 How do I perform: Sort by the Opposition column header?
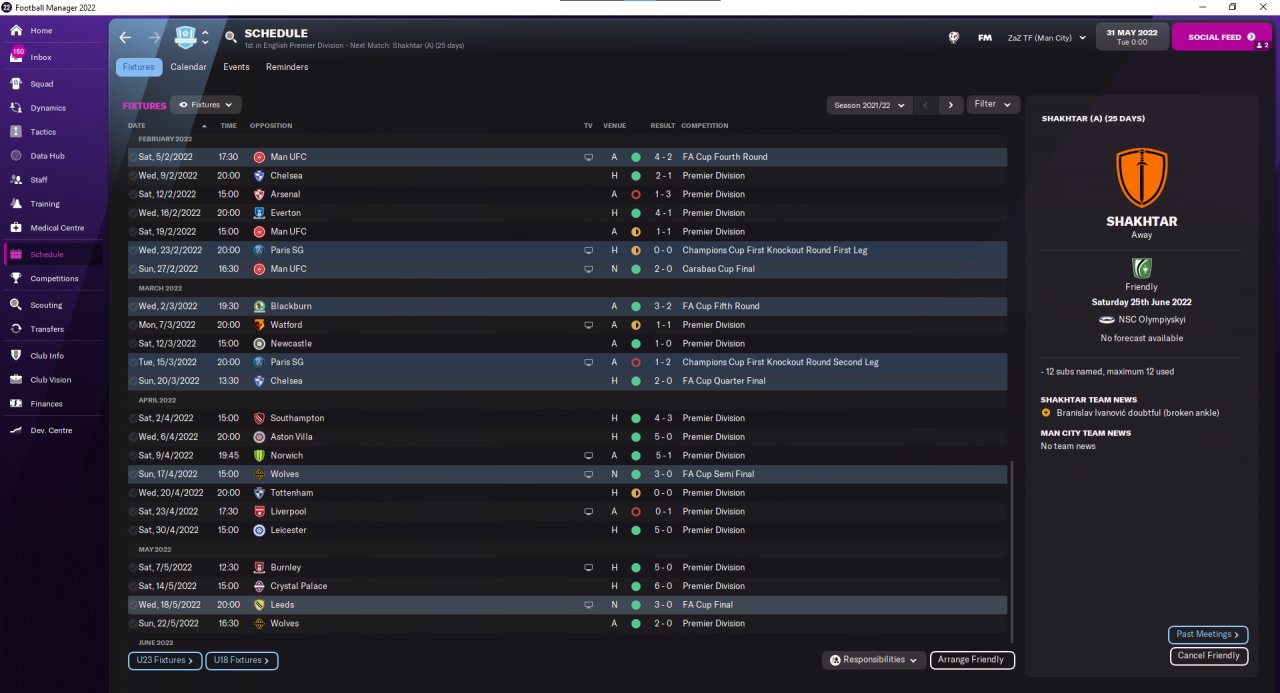271,126
